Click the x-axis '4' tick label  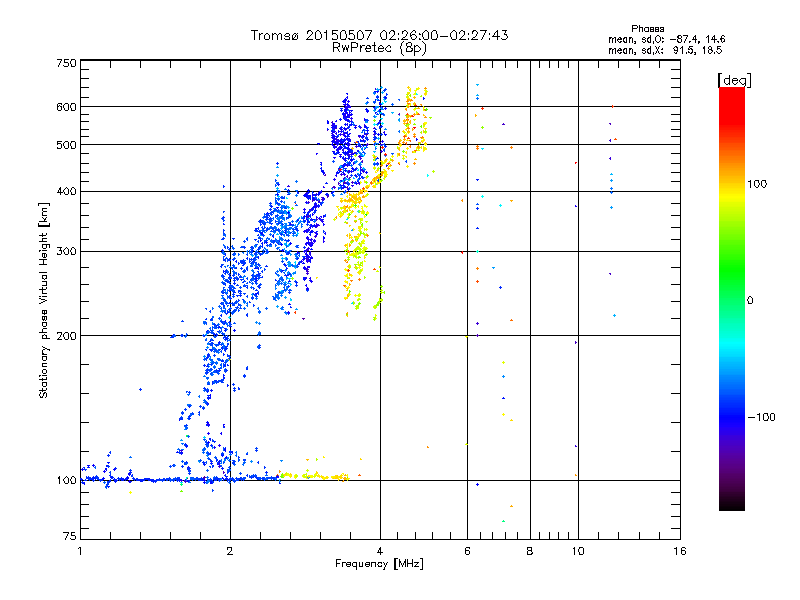(380, 551)
